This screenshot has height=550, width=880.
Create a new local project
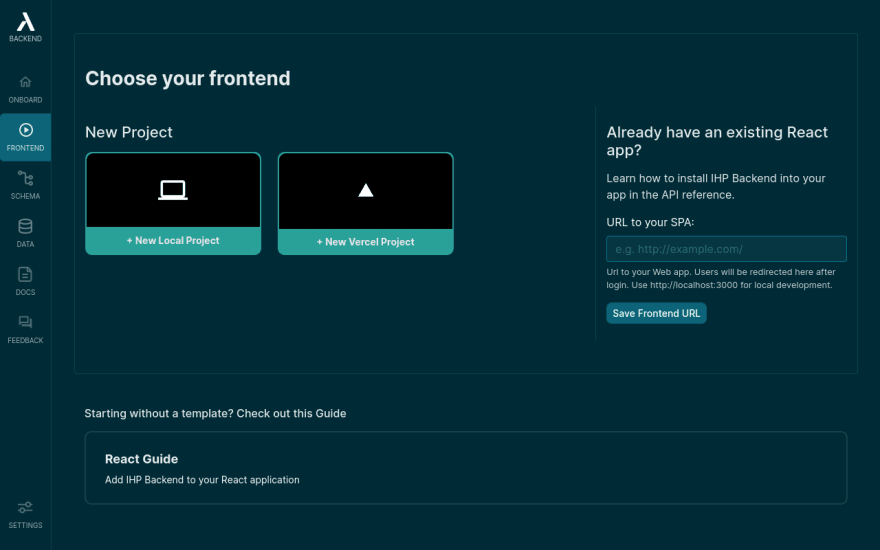pyautogui.click(x=173, y=241)
